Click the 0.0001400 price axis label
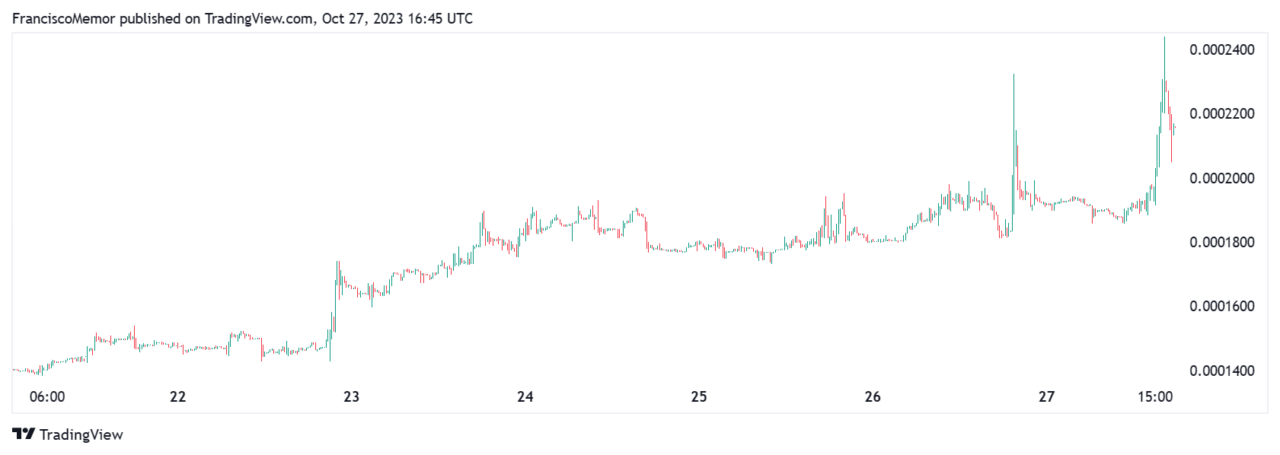 [1223, 371]
